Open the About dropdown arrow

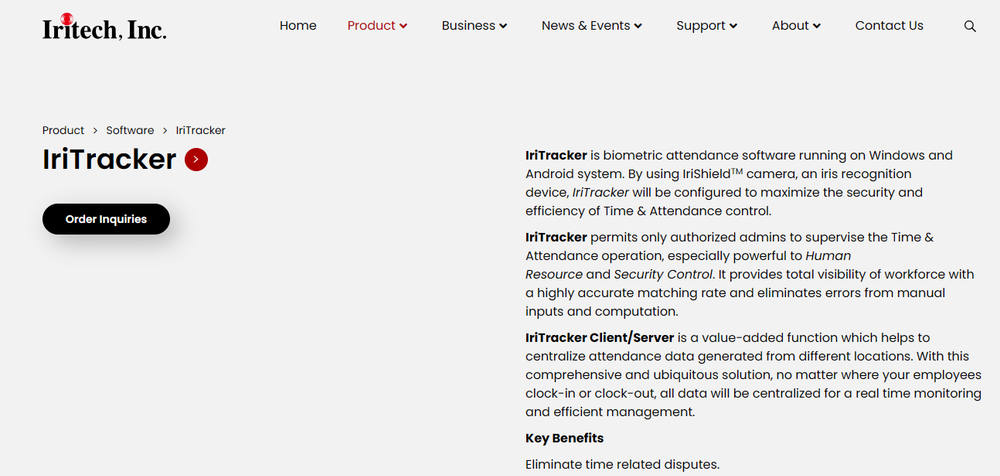tap(817, 26)
